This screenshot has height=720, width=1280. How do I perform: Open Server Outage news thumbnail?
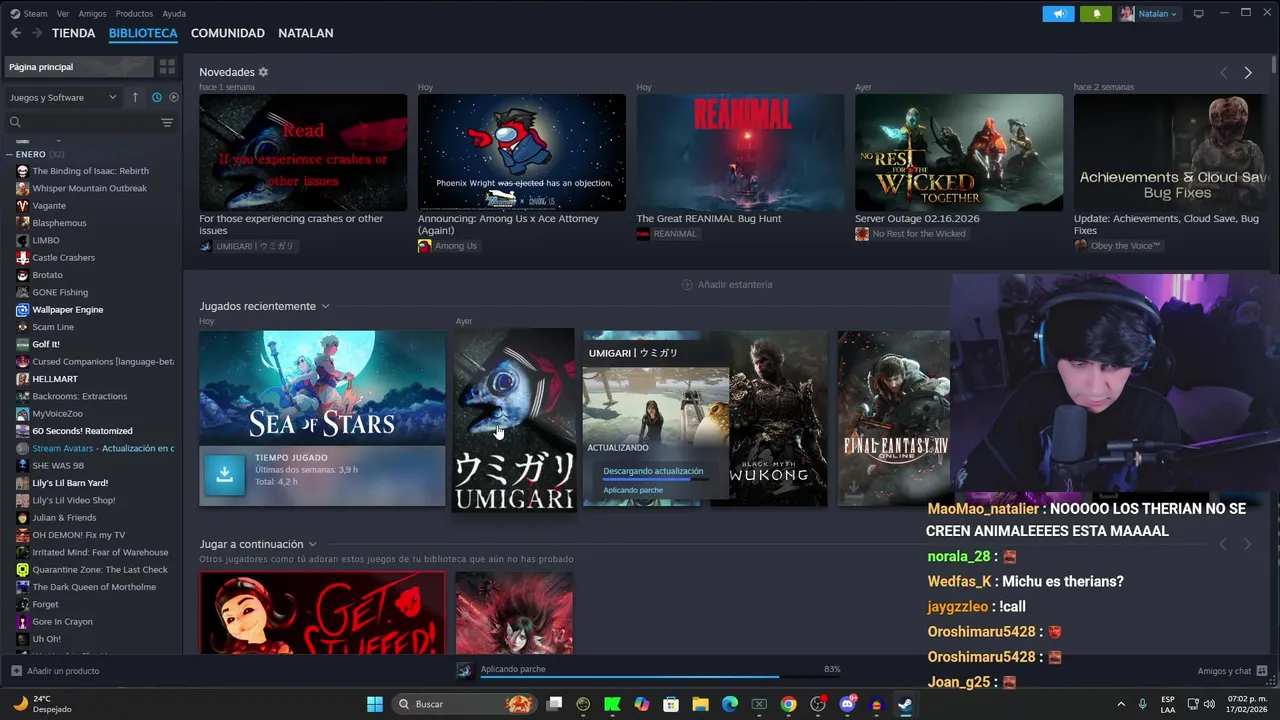point(959,152)
